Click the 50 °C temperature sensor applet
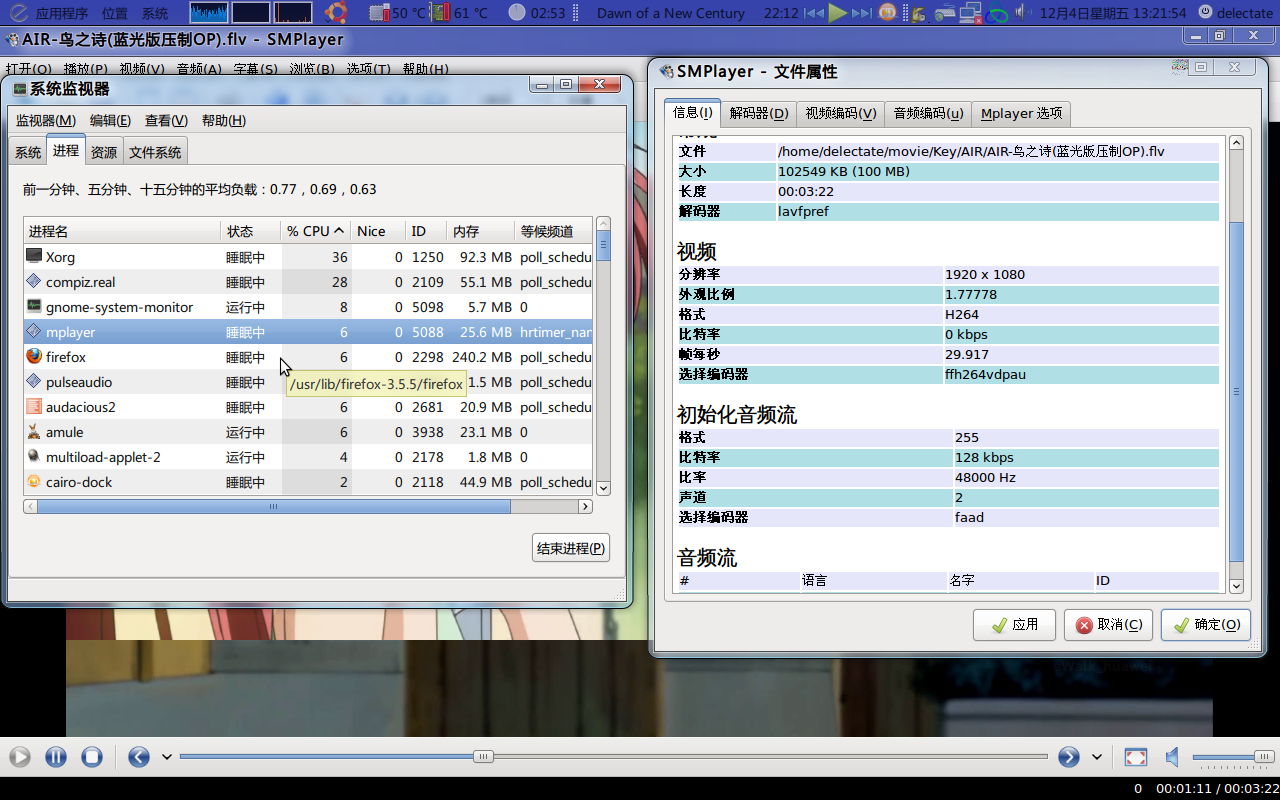 [x=400, y=13]
